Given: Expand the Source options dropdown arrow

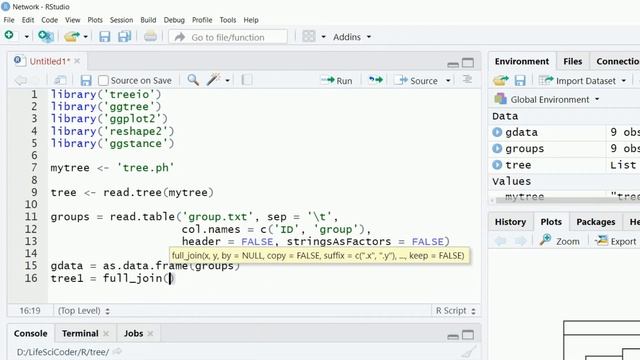Looking at the screenshot, I should click(448, 80).
